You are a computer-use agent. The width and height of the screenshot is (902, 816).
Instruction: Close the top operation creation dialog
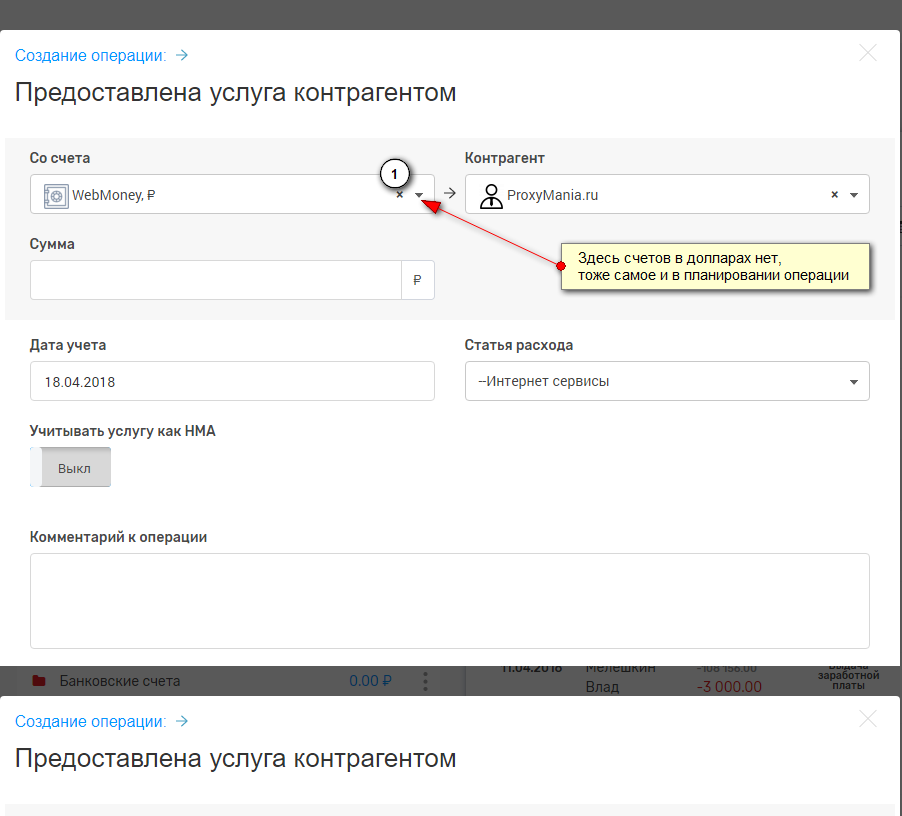point(868,54)
